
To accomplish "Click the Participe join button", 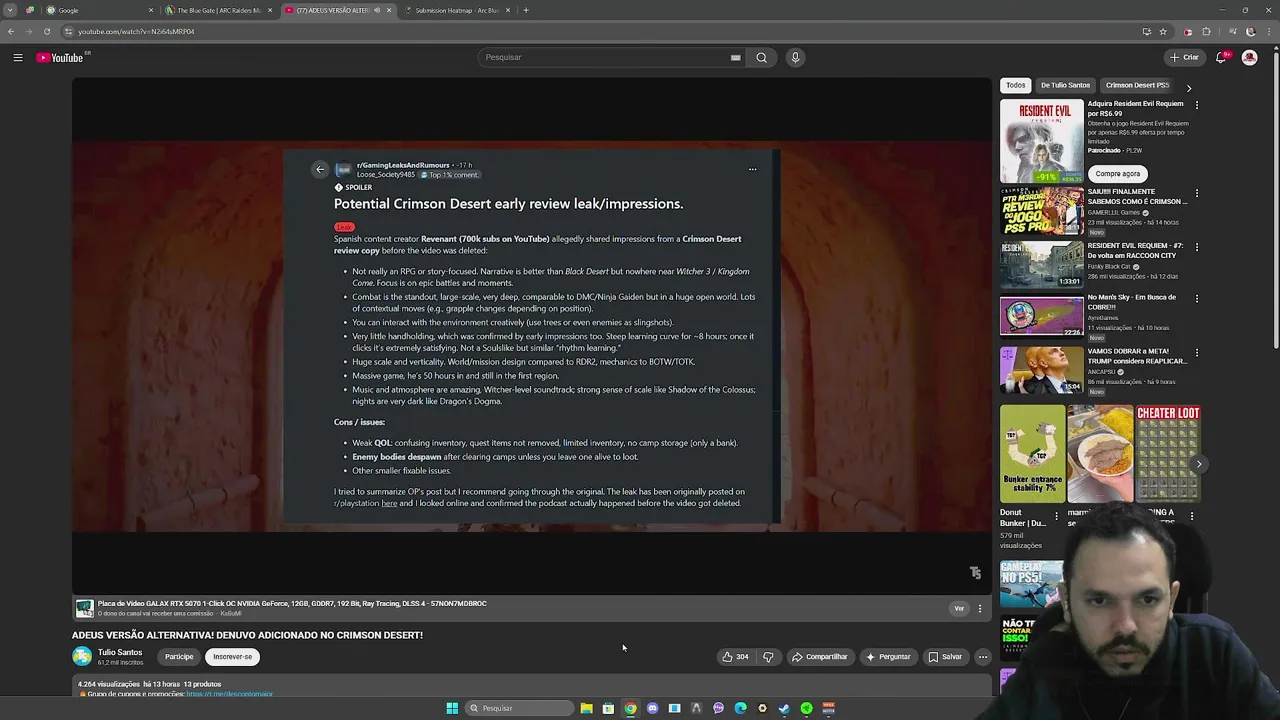I will point(179,657).
